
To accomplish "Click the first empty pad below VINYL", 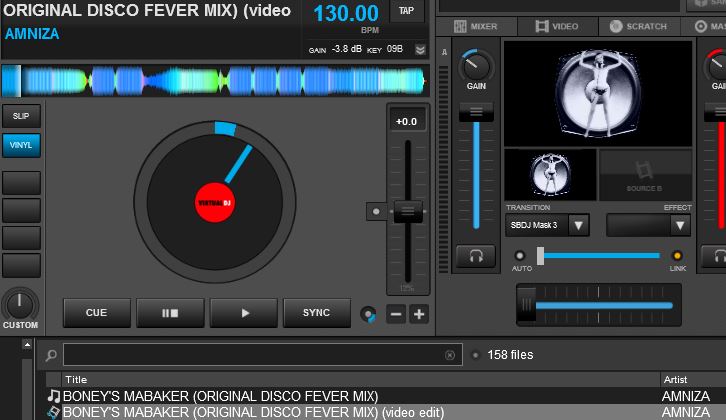I will tap(21, 182).
